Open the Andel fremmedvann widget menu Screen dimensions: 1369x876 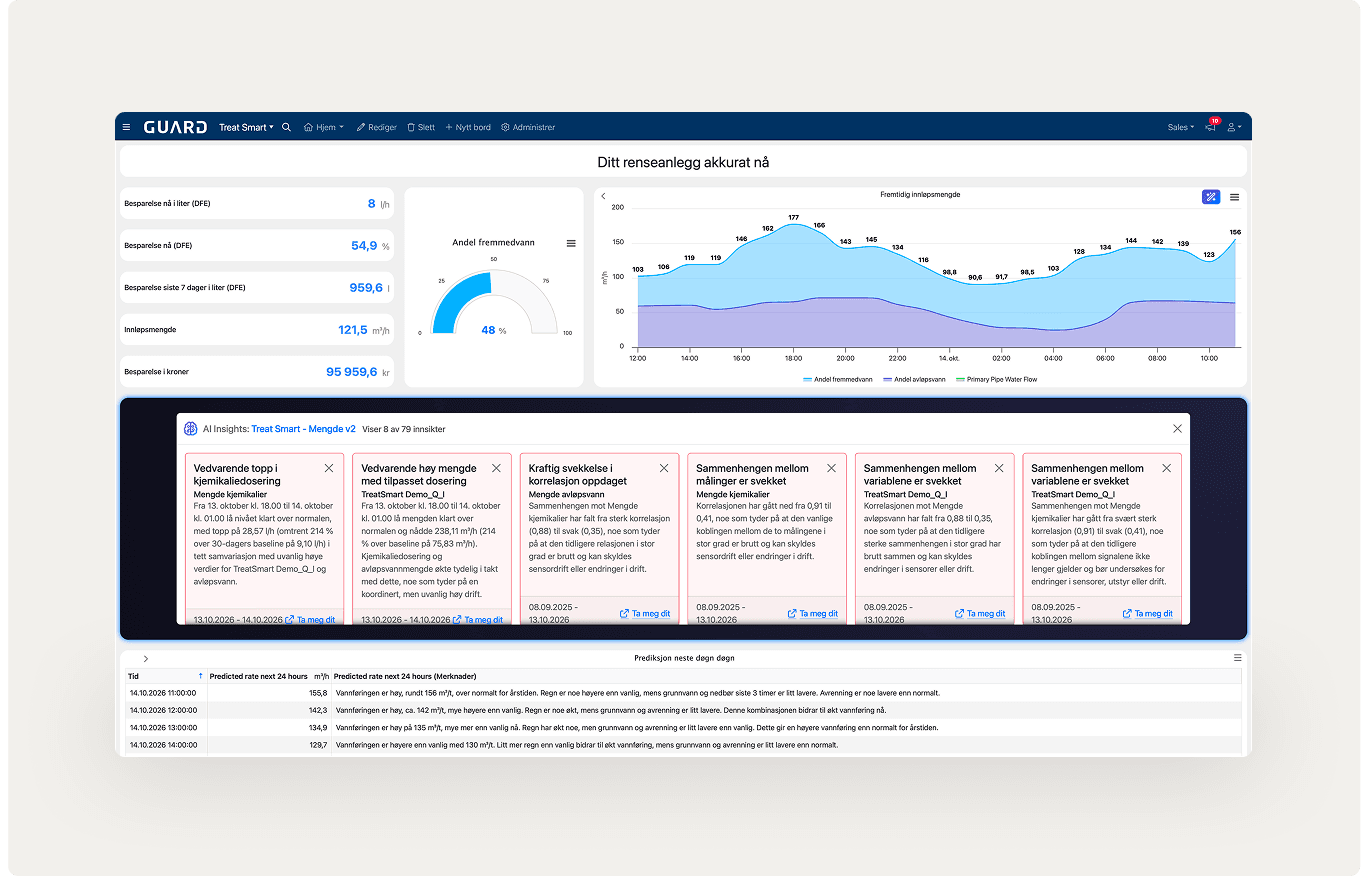[571, 243]
